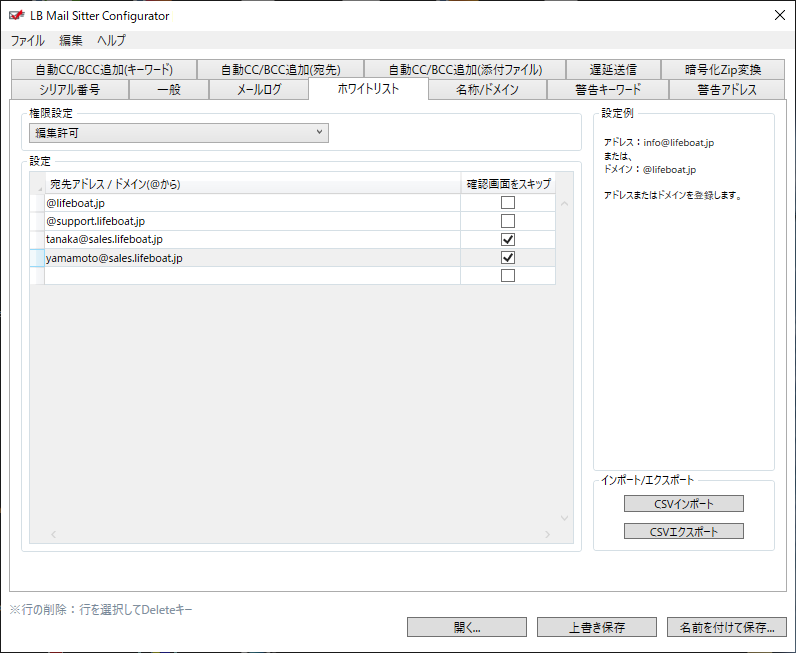This screenshot has height=653, width=796.
Task: Click the 開く... button
Action: (467, 627)
